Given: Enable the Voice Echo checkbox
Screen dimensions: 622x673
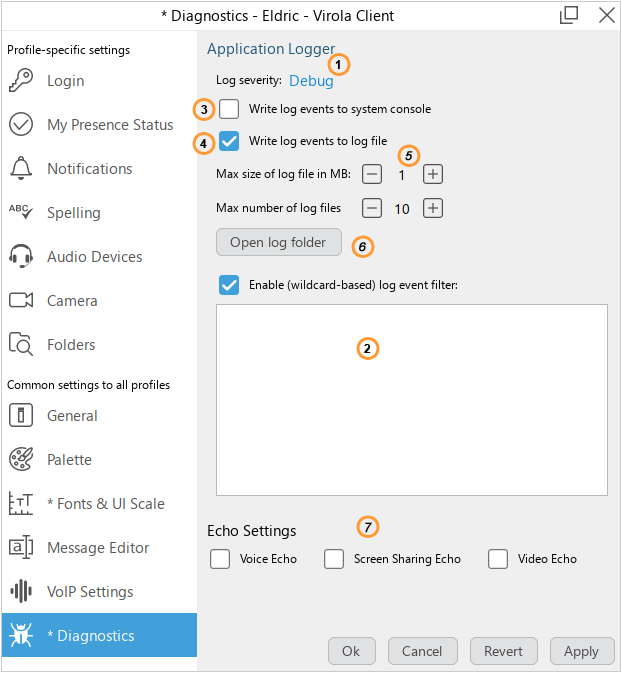Looking at the screenshot, I should point(220,559).
